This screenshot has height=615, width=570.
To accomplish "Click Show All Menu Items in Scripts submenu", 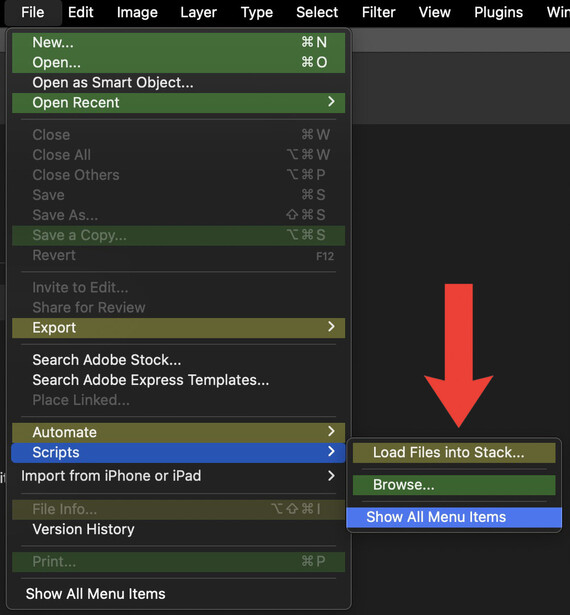I will tap(454, 517).
